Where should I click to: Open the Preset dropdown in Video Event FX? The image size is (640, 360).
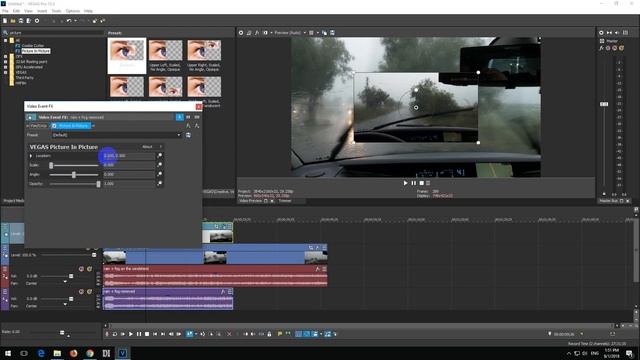pos(116,135)
